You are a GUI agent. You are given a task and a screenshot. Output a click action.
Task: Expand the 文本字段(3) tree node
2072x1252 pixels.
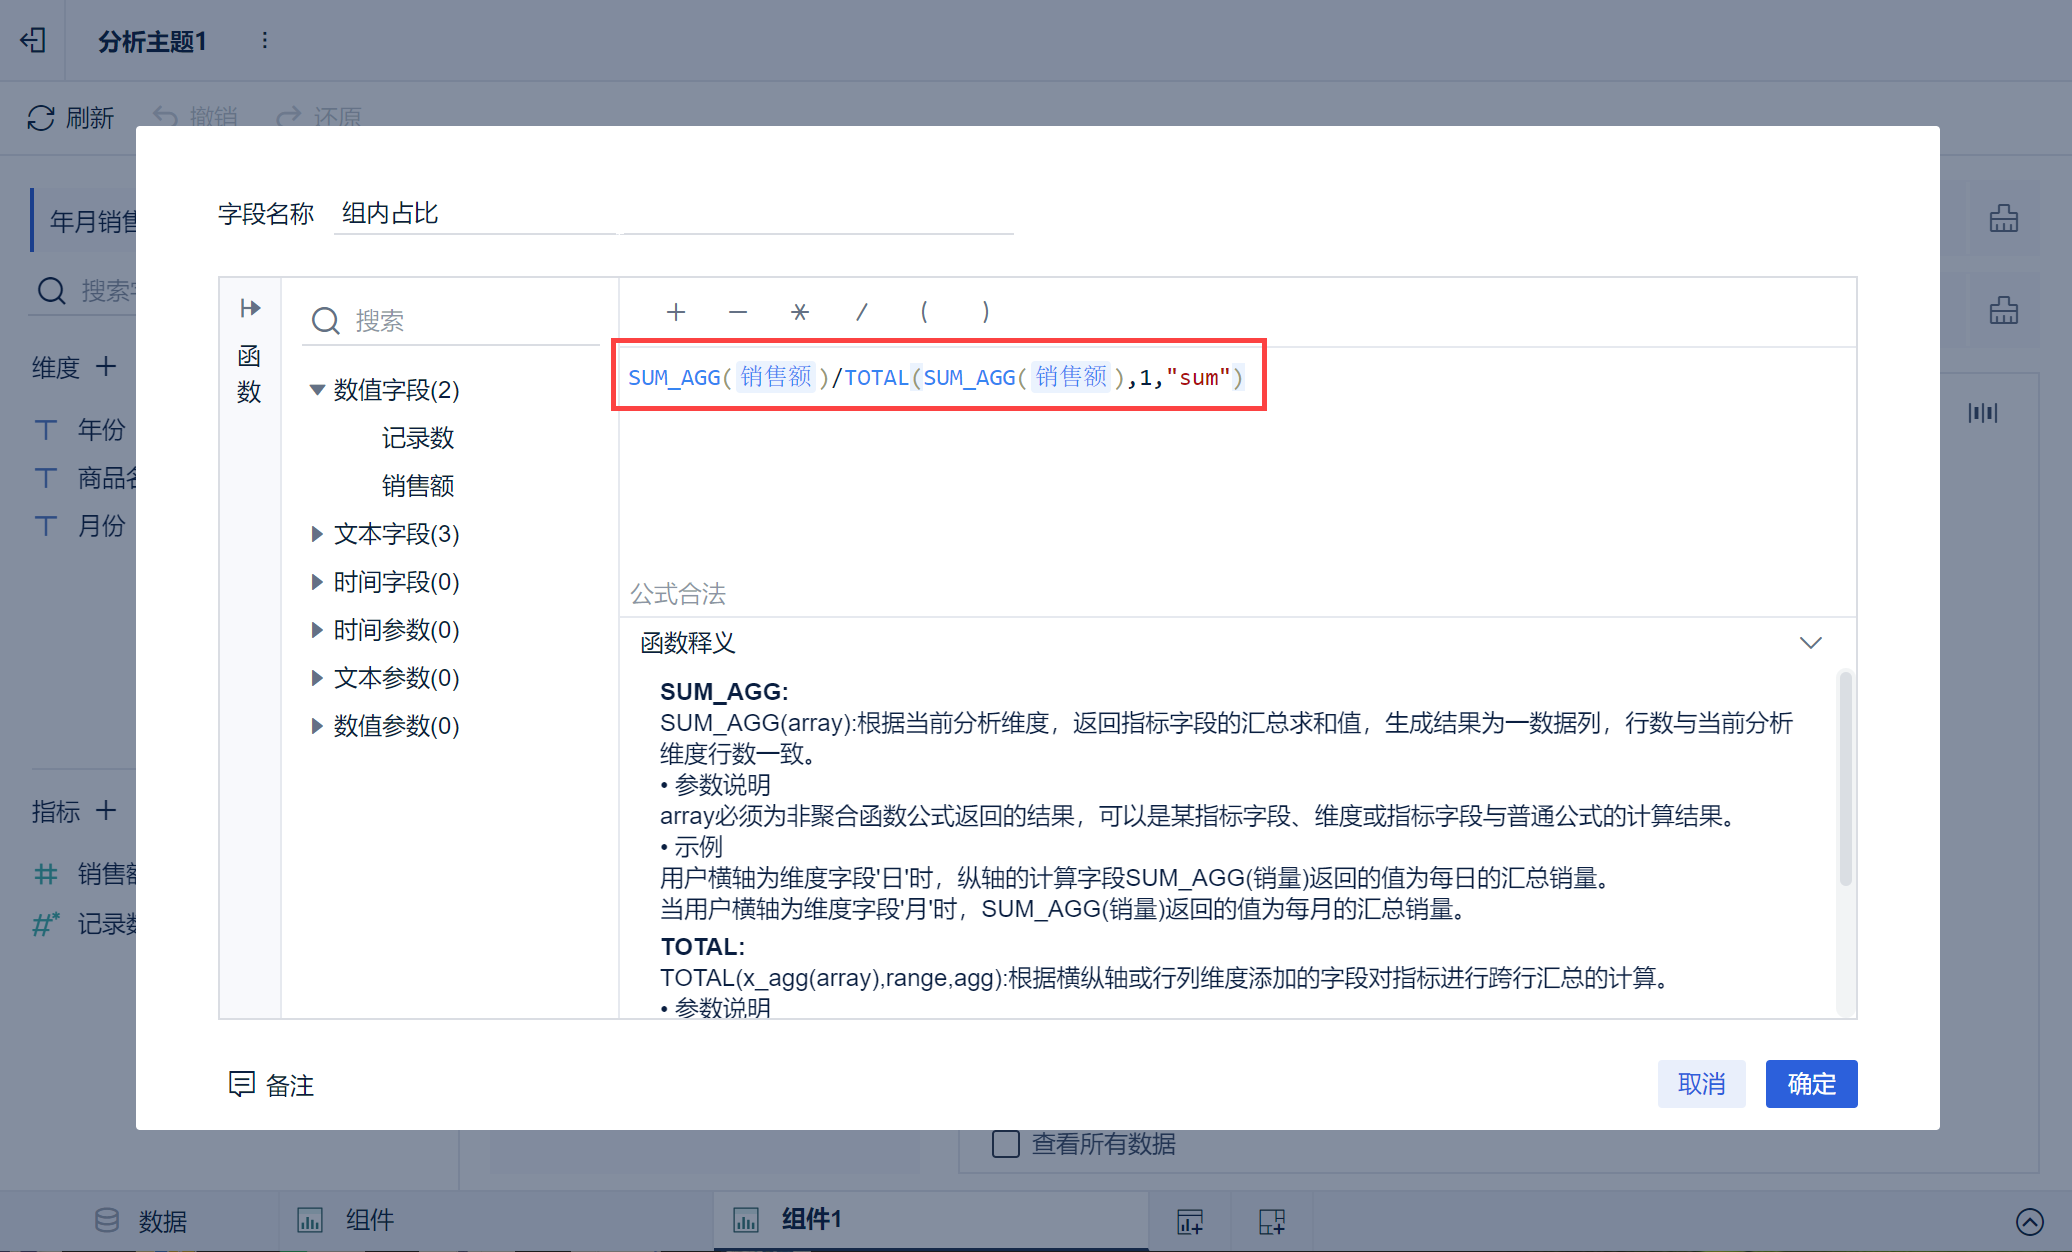317,534
